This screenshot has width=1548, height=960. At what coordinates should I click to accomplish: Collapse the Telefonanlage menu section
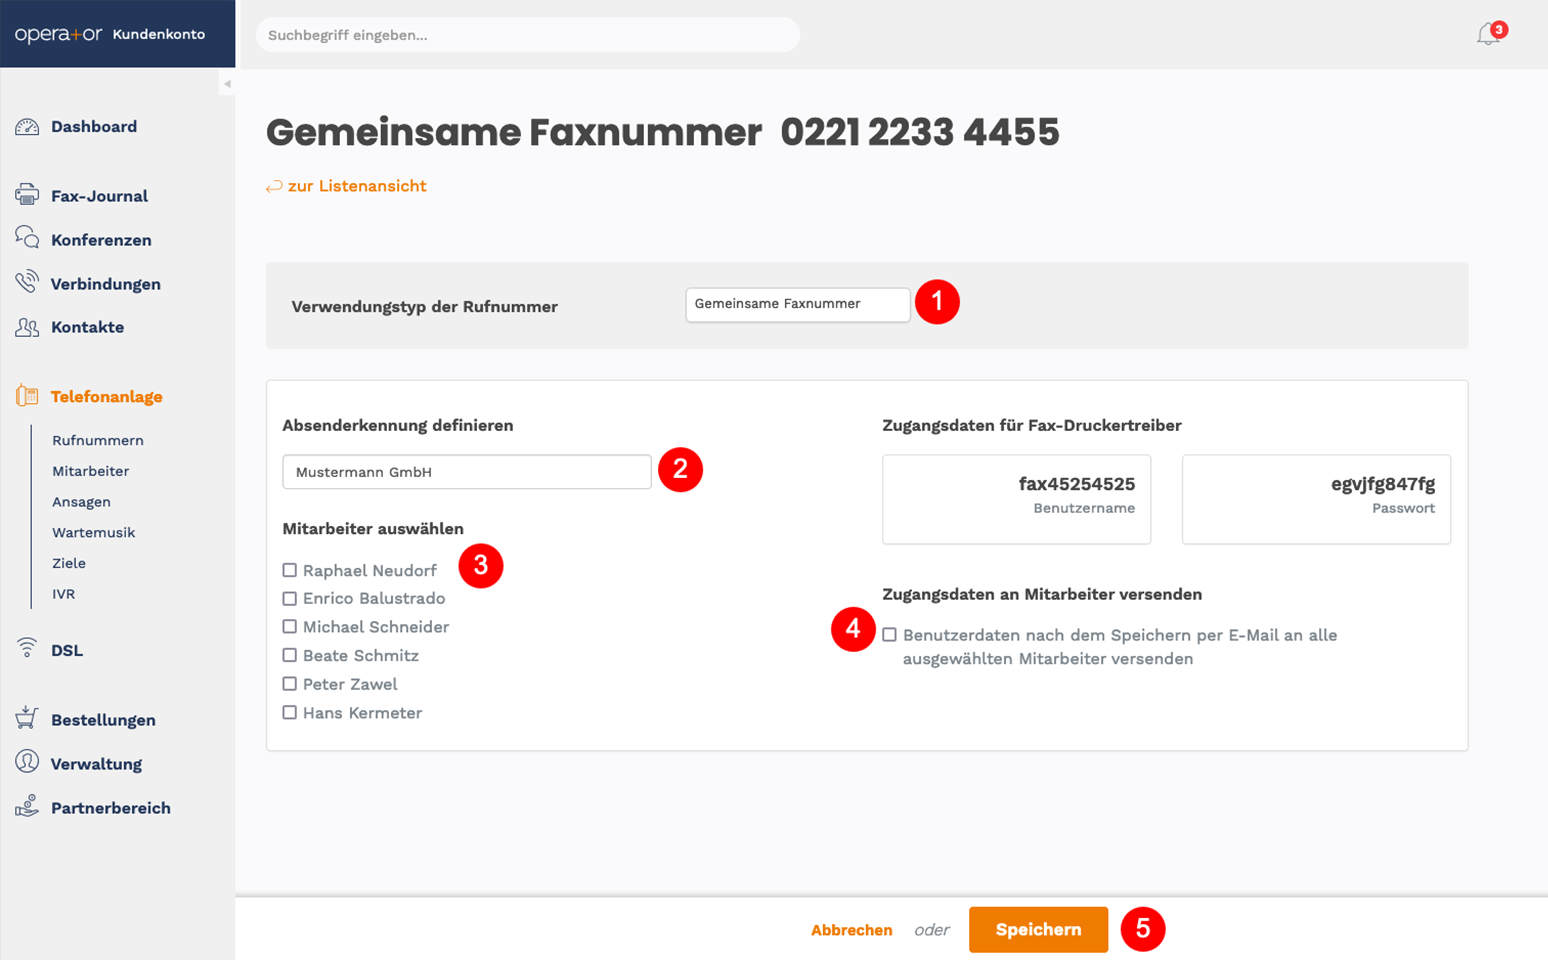pos(106,397)
